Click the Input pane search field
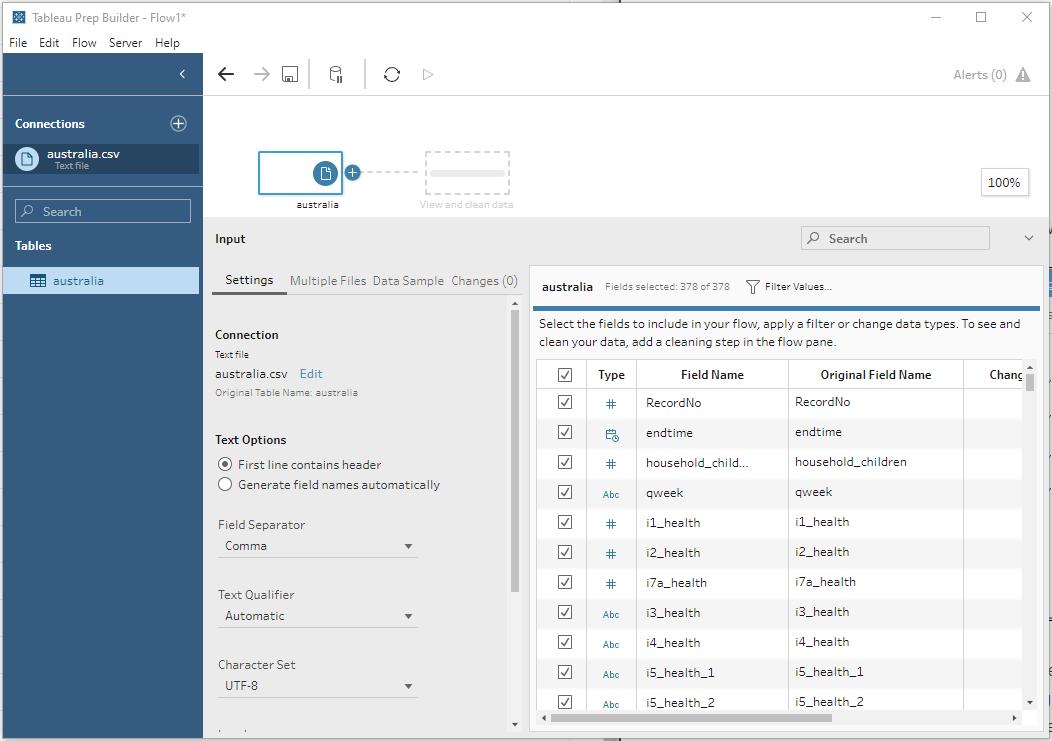The width and height of the screenshot is (1052, 741). point(895,239)
